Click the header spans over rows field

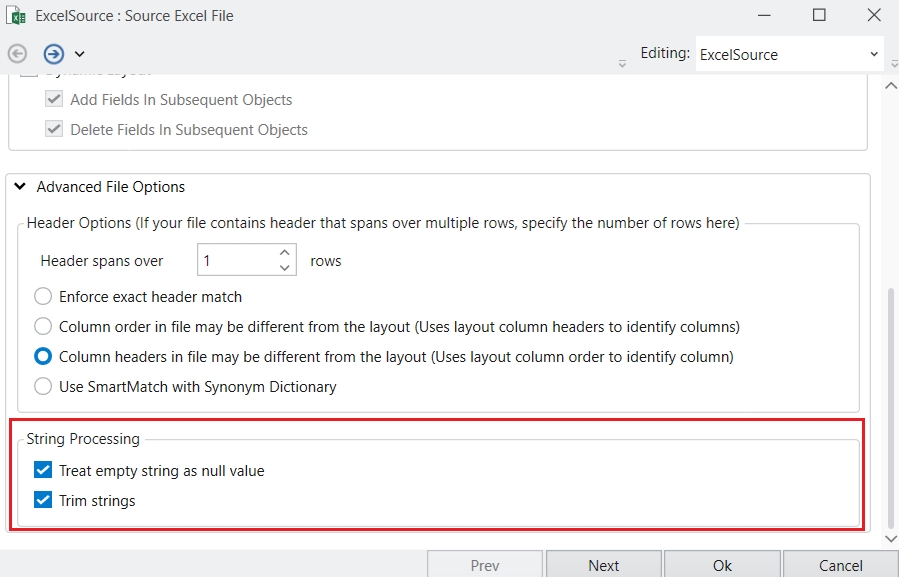(235, 261)
